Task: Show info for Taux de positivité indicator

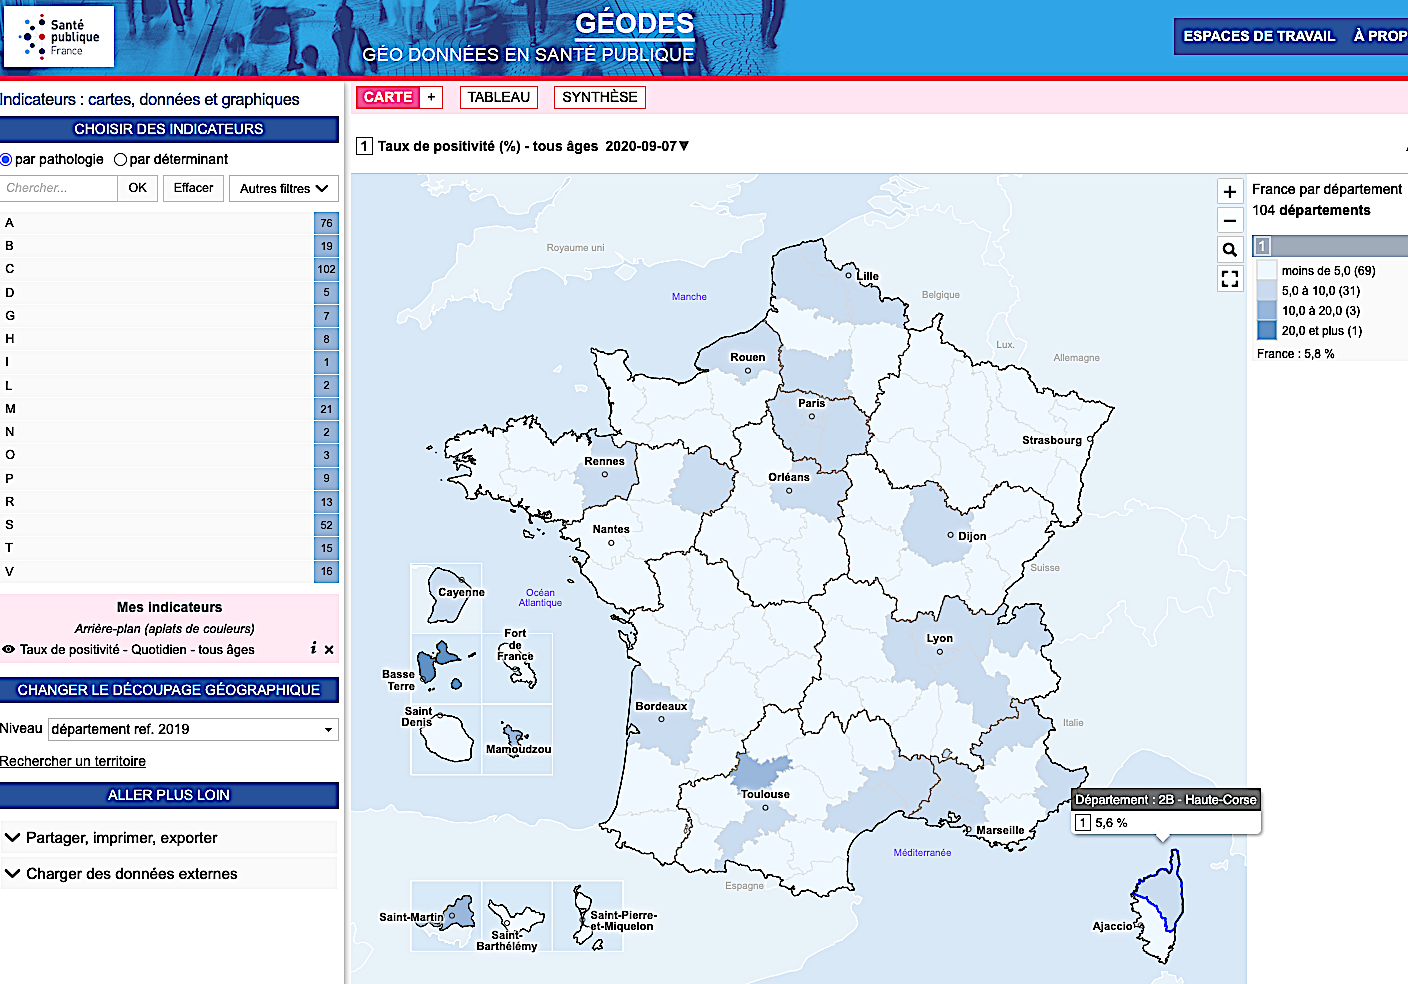Action: [x=313, y=649]
